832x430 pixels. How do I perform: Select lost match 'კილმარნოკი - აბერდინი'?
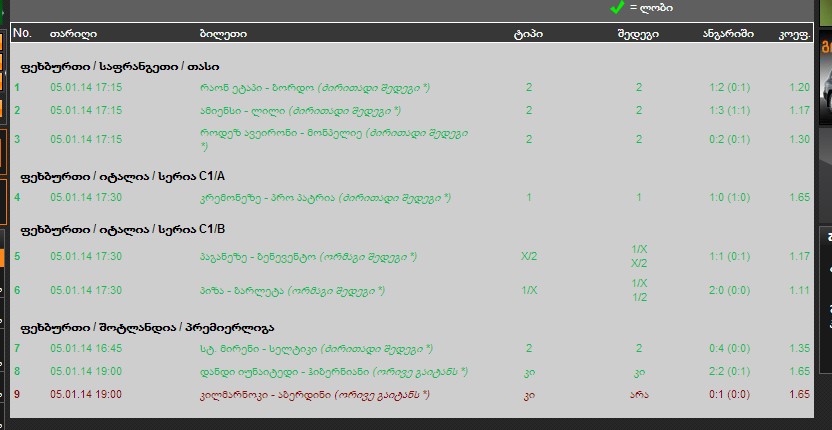pyautogui.click(x=266, y=395)
